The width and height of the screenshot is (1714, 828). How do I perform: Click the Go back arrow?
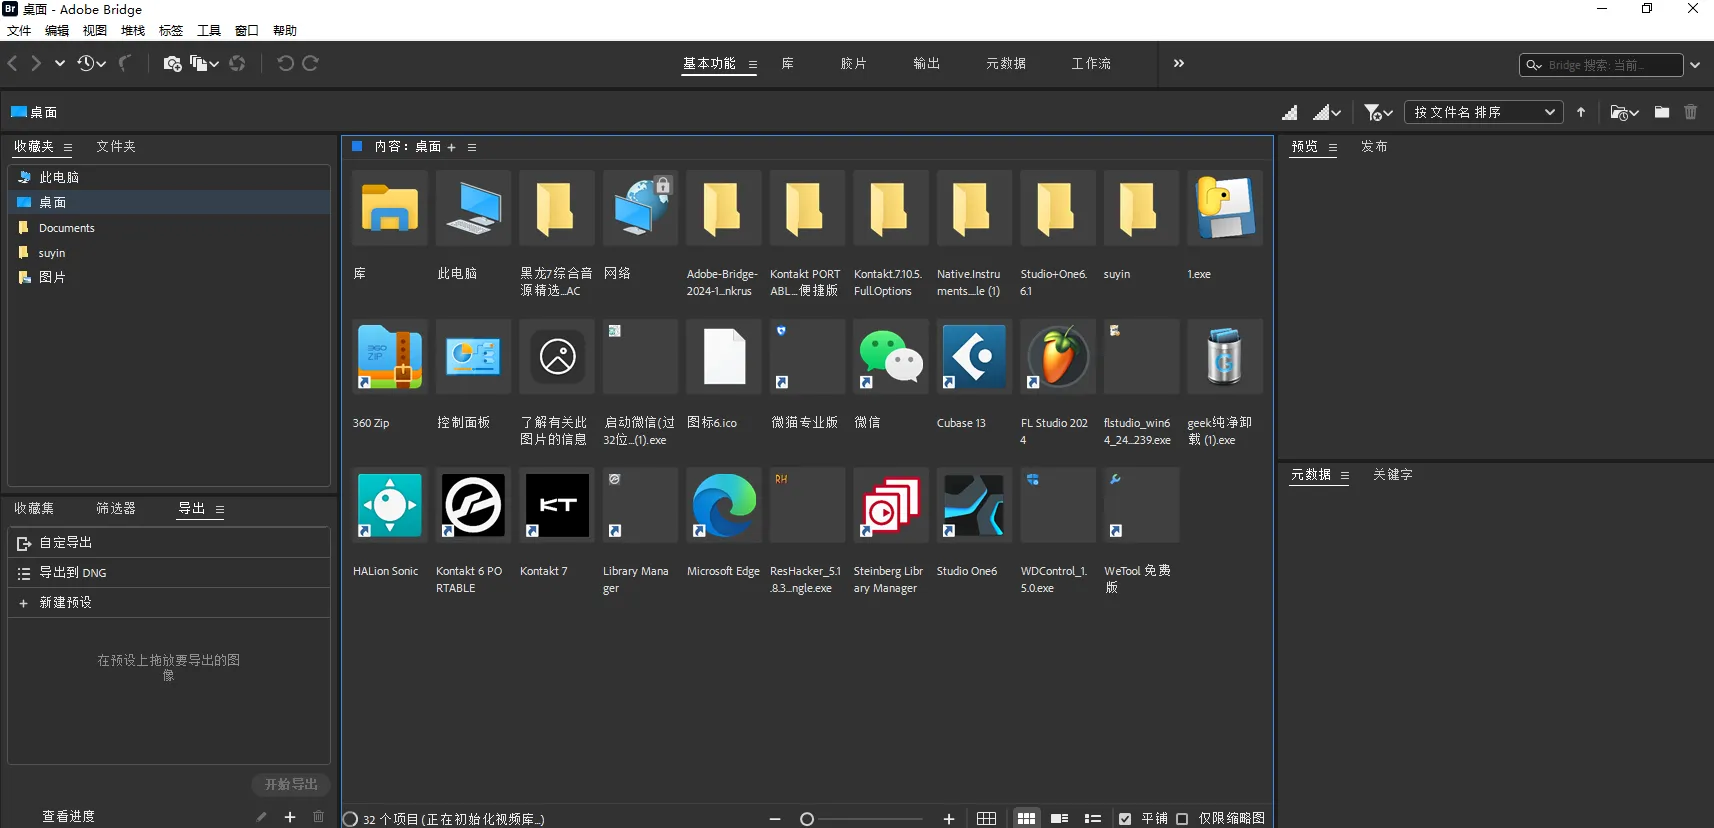tap(13, 63)
